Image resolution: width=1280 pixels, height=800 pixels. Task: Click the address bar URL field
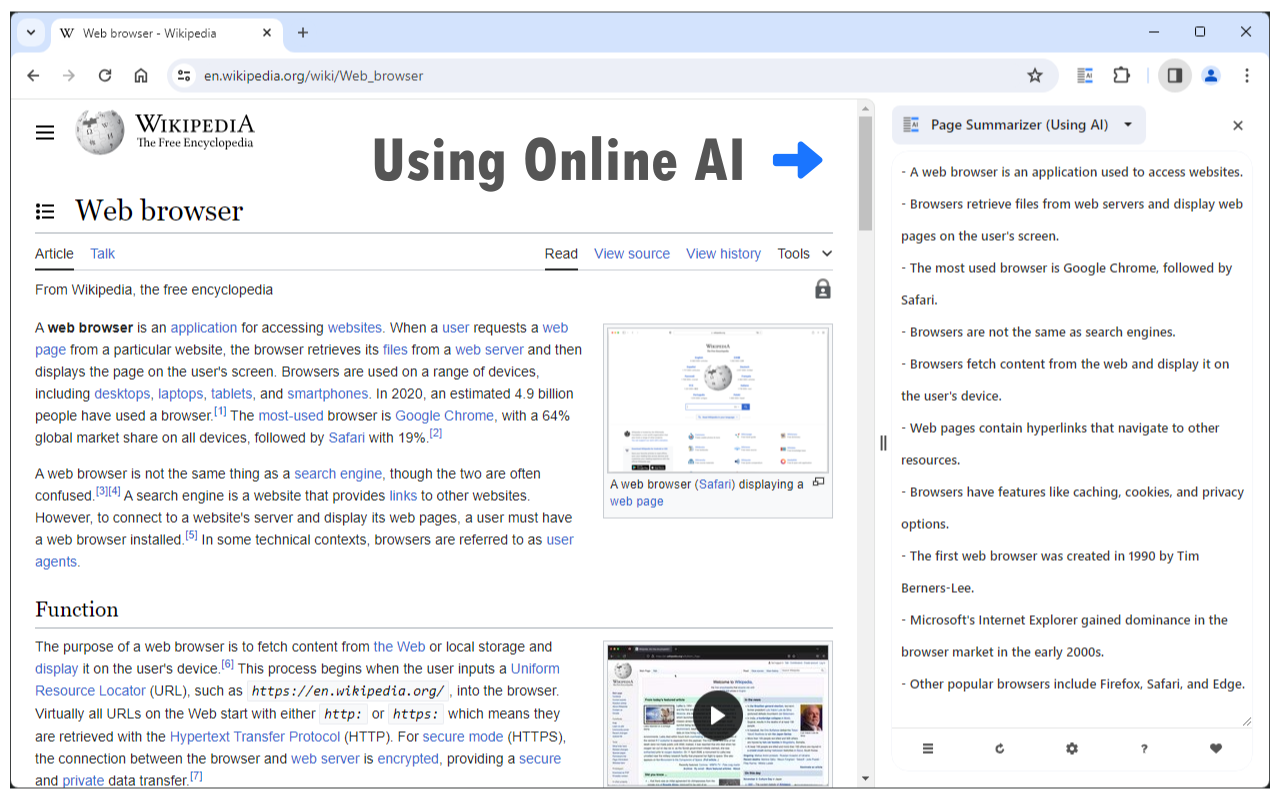(600, 75)
